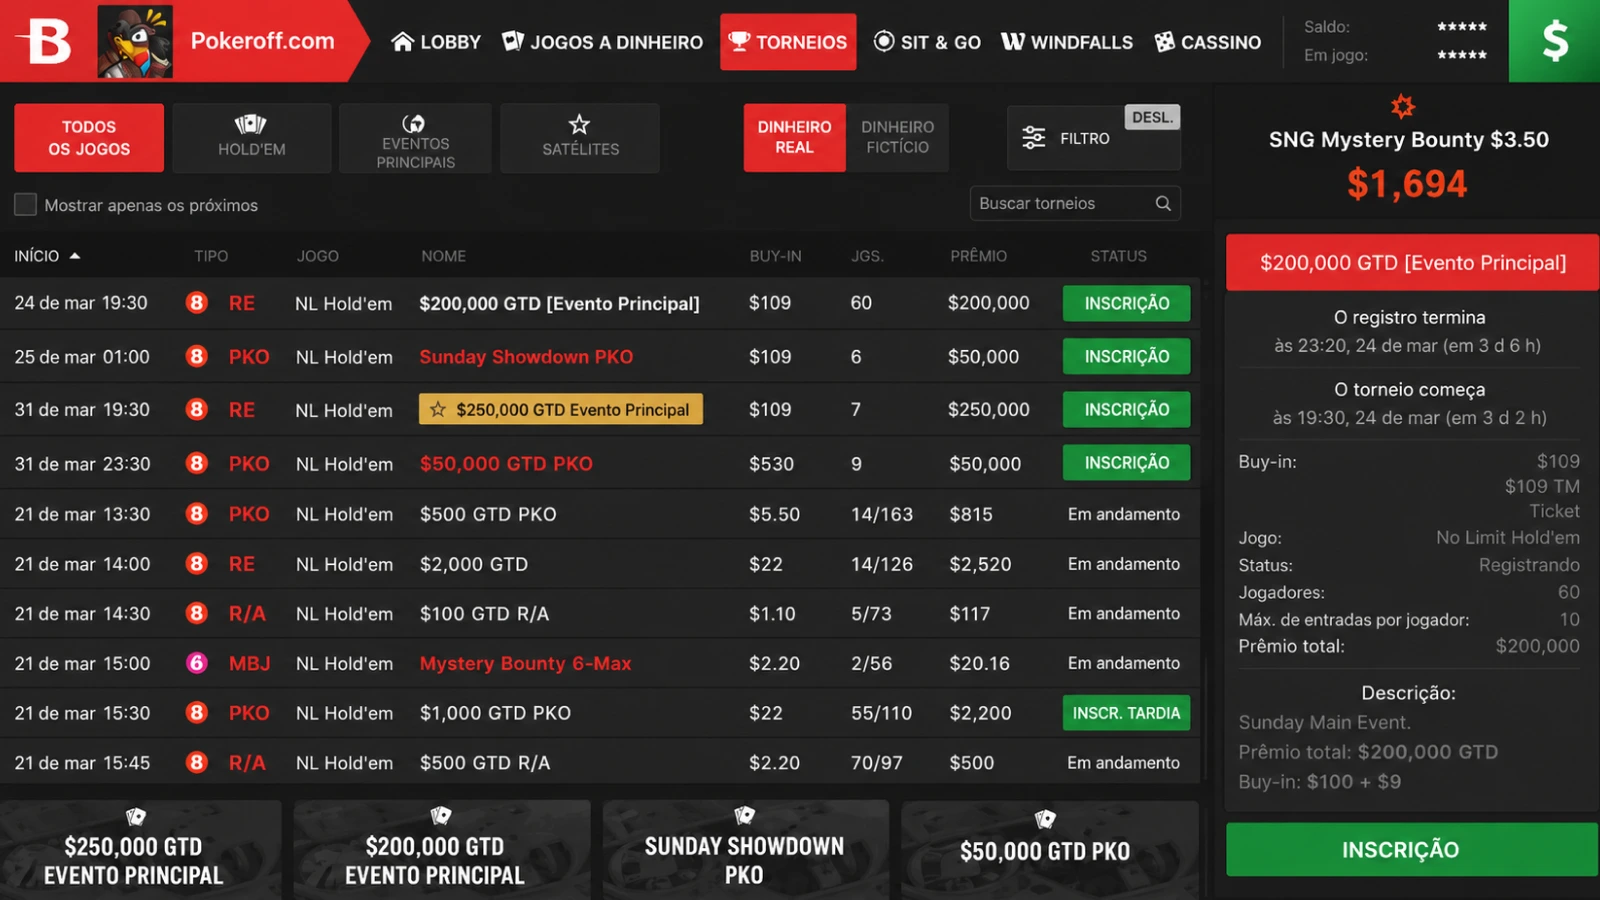Viewport: 1600px width, 900px height.
Task: Sort by Nome column header
Action: tap(443, 256)
